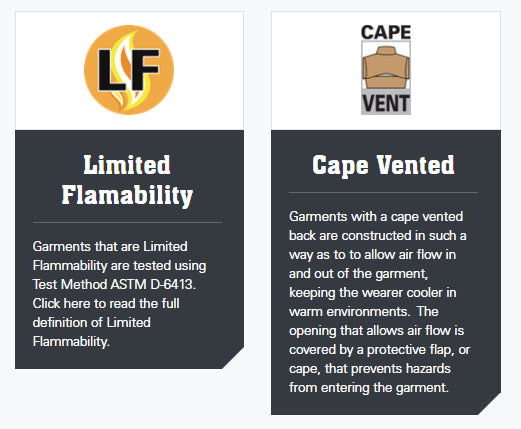The width and height of the screenshot is (521, 429).
Task: Click the divider under Limited Flamability title
Action: pos(127,222)
